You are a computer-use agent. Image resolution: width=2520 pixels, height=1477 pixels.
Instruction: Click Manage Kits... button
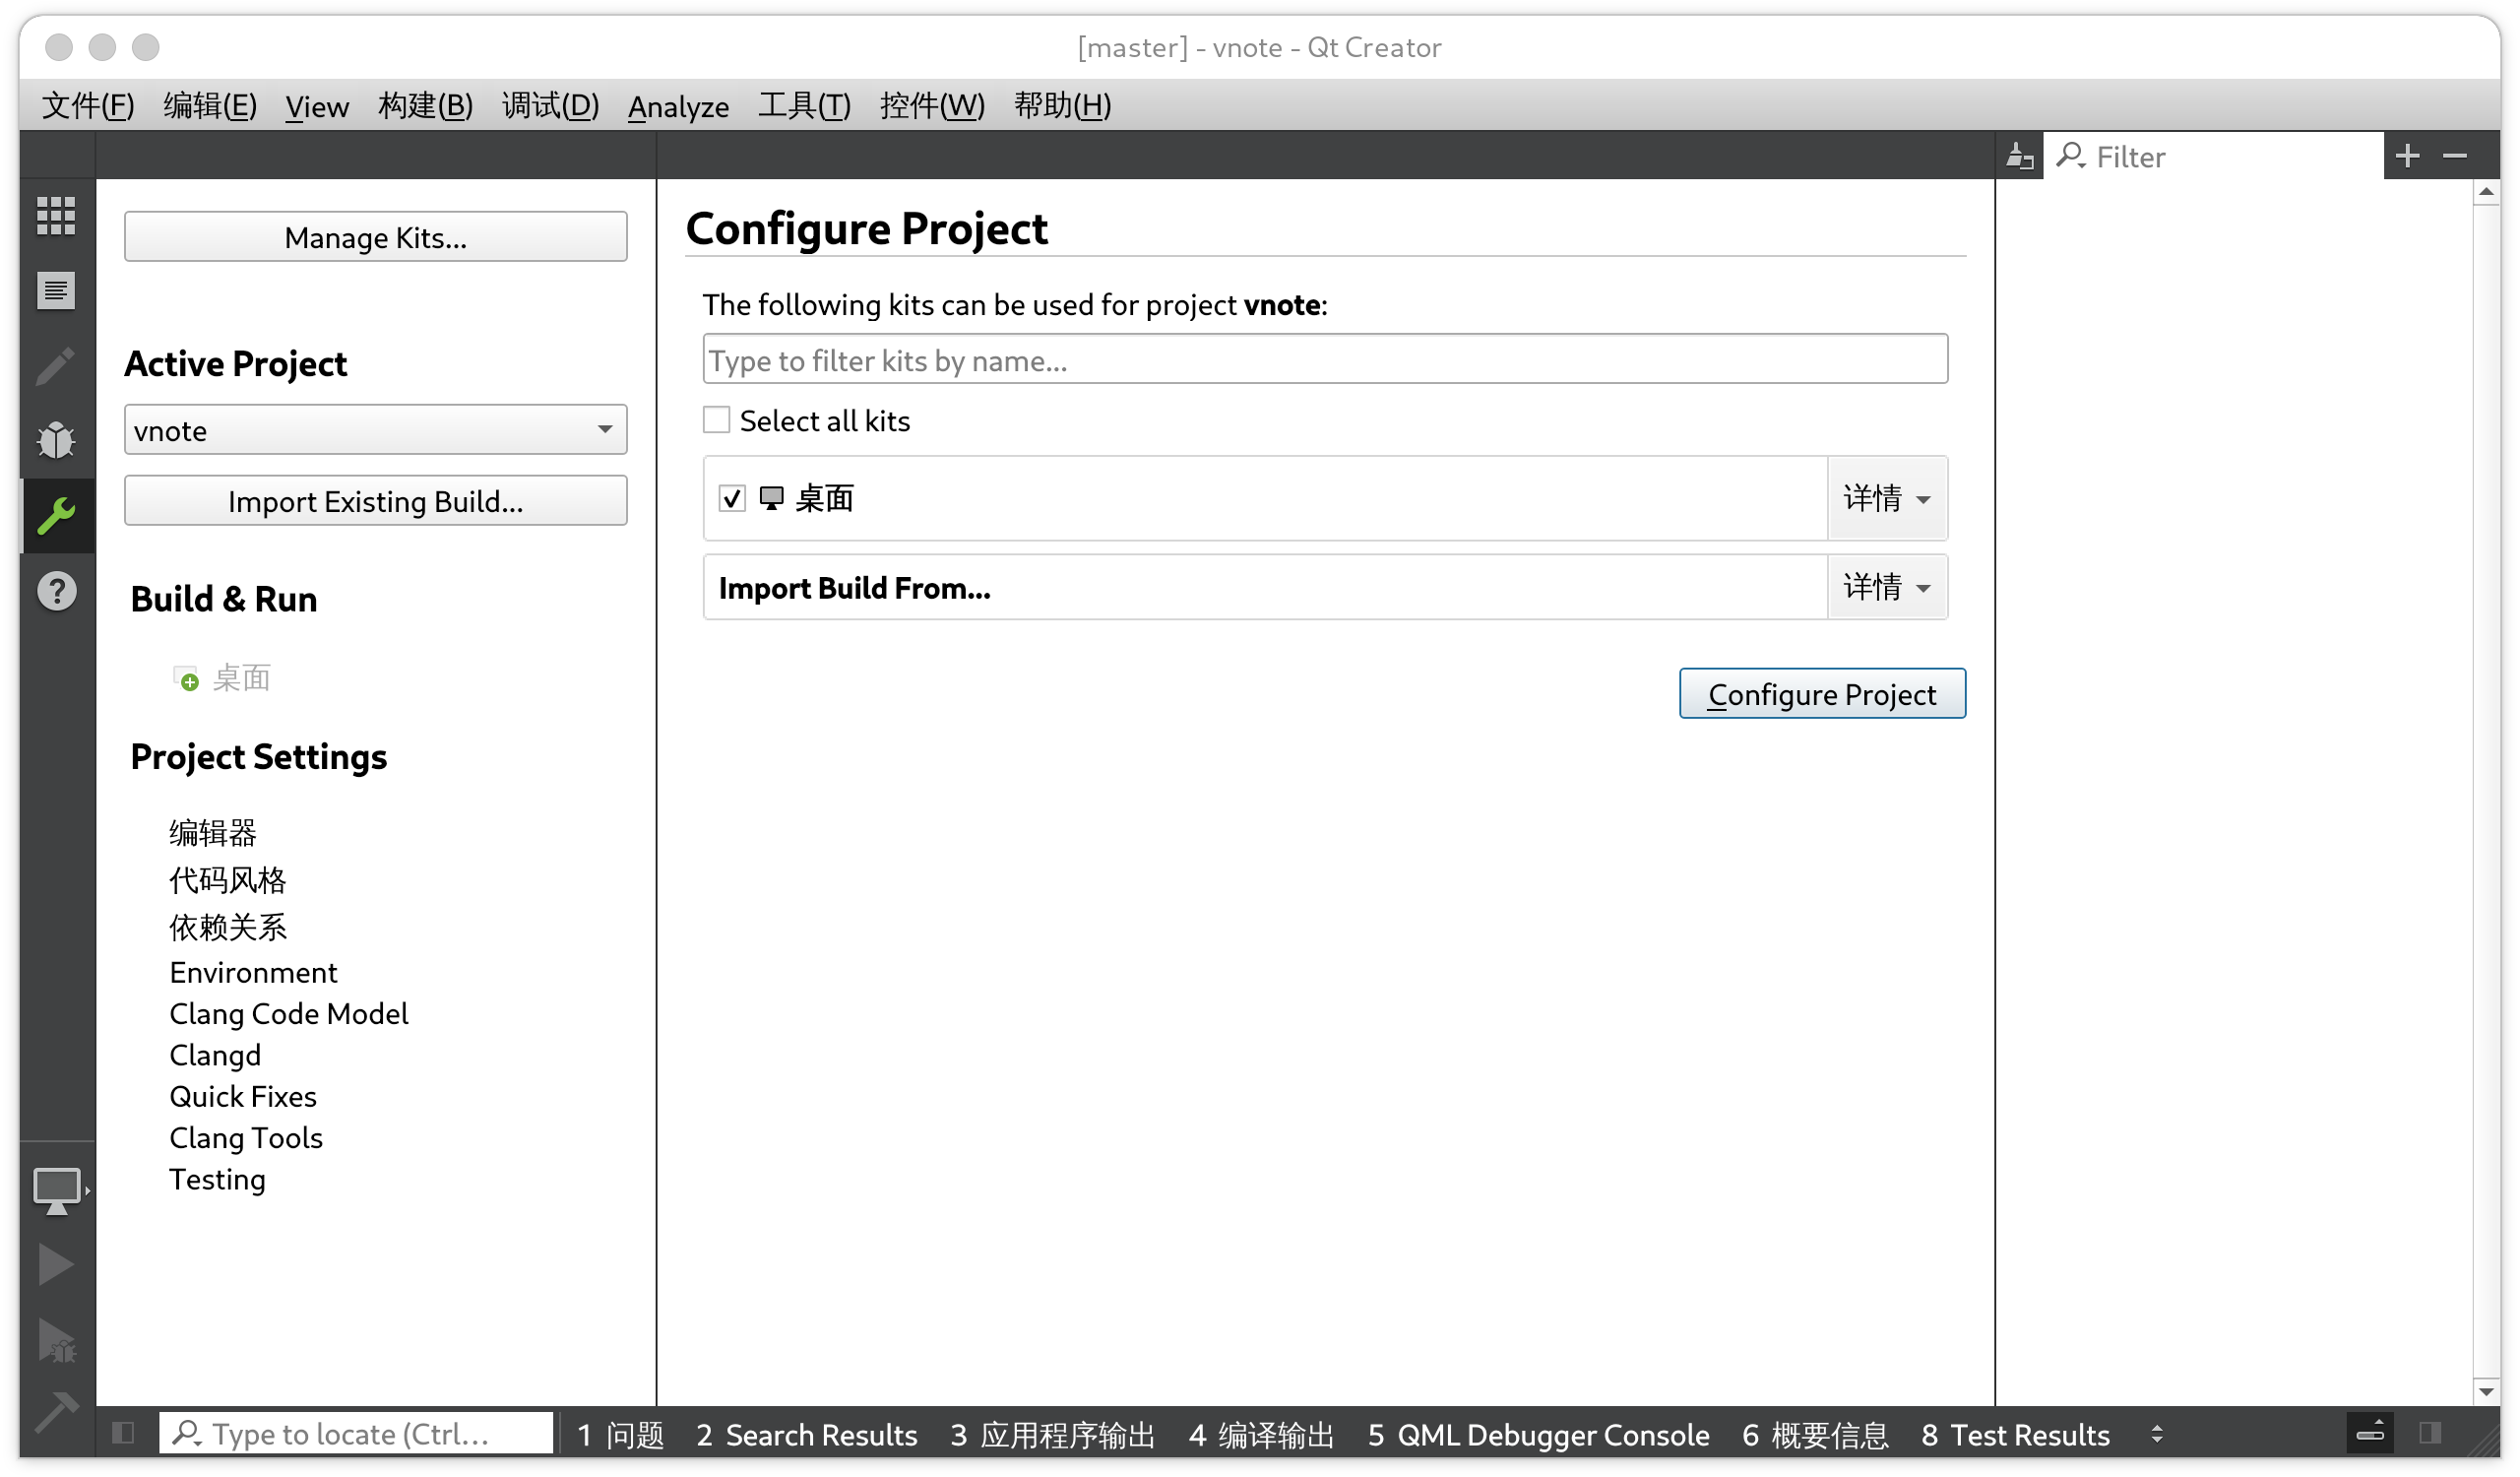pos(375,237)
